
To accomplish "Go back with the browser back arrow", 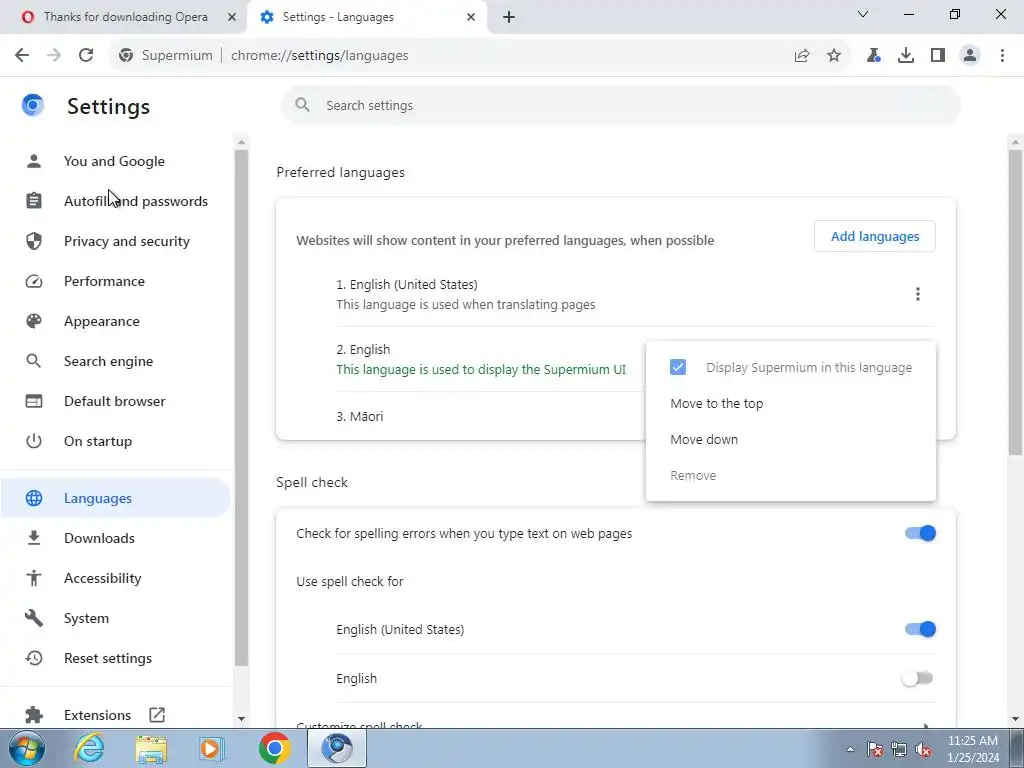I will [22, 56].
